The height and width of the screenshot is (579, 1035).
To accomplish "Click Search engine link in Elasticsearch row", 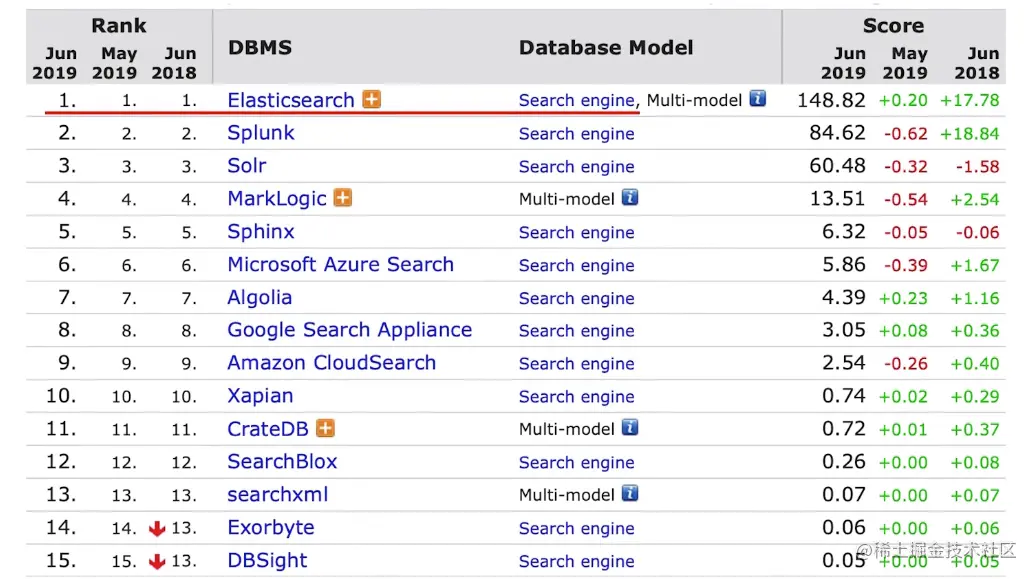I will (x=576, y=100).
